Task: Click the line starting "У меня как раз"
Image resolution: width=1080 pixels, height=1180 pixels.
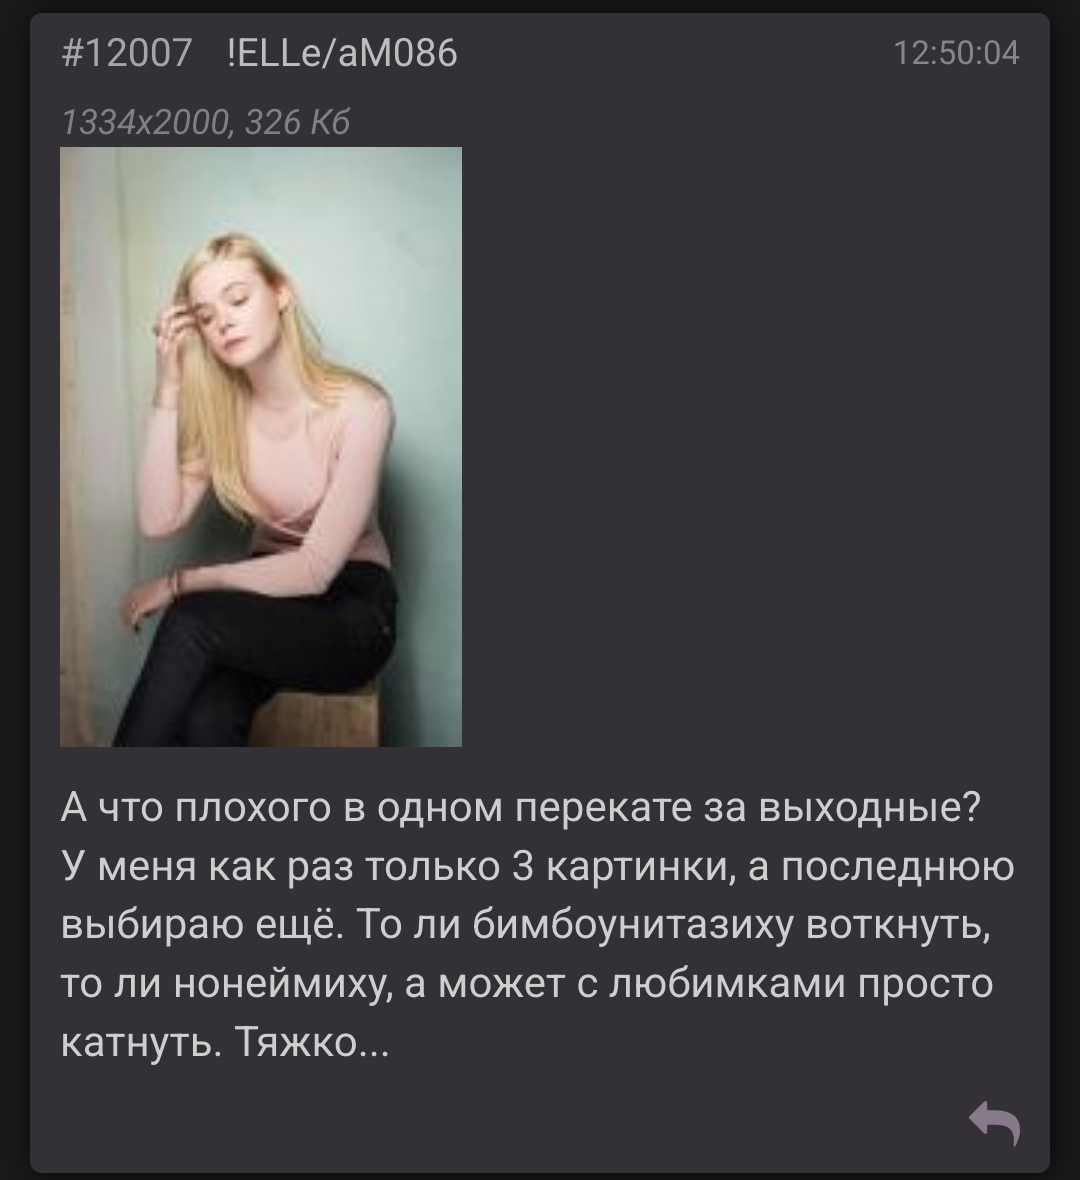Action: (537, 866)
